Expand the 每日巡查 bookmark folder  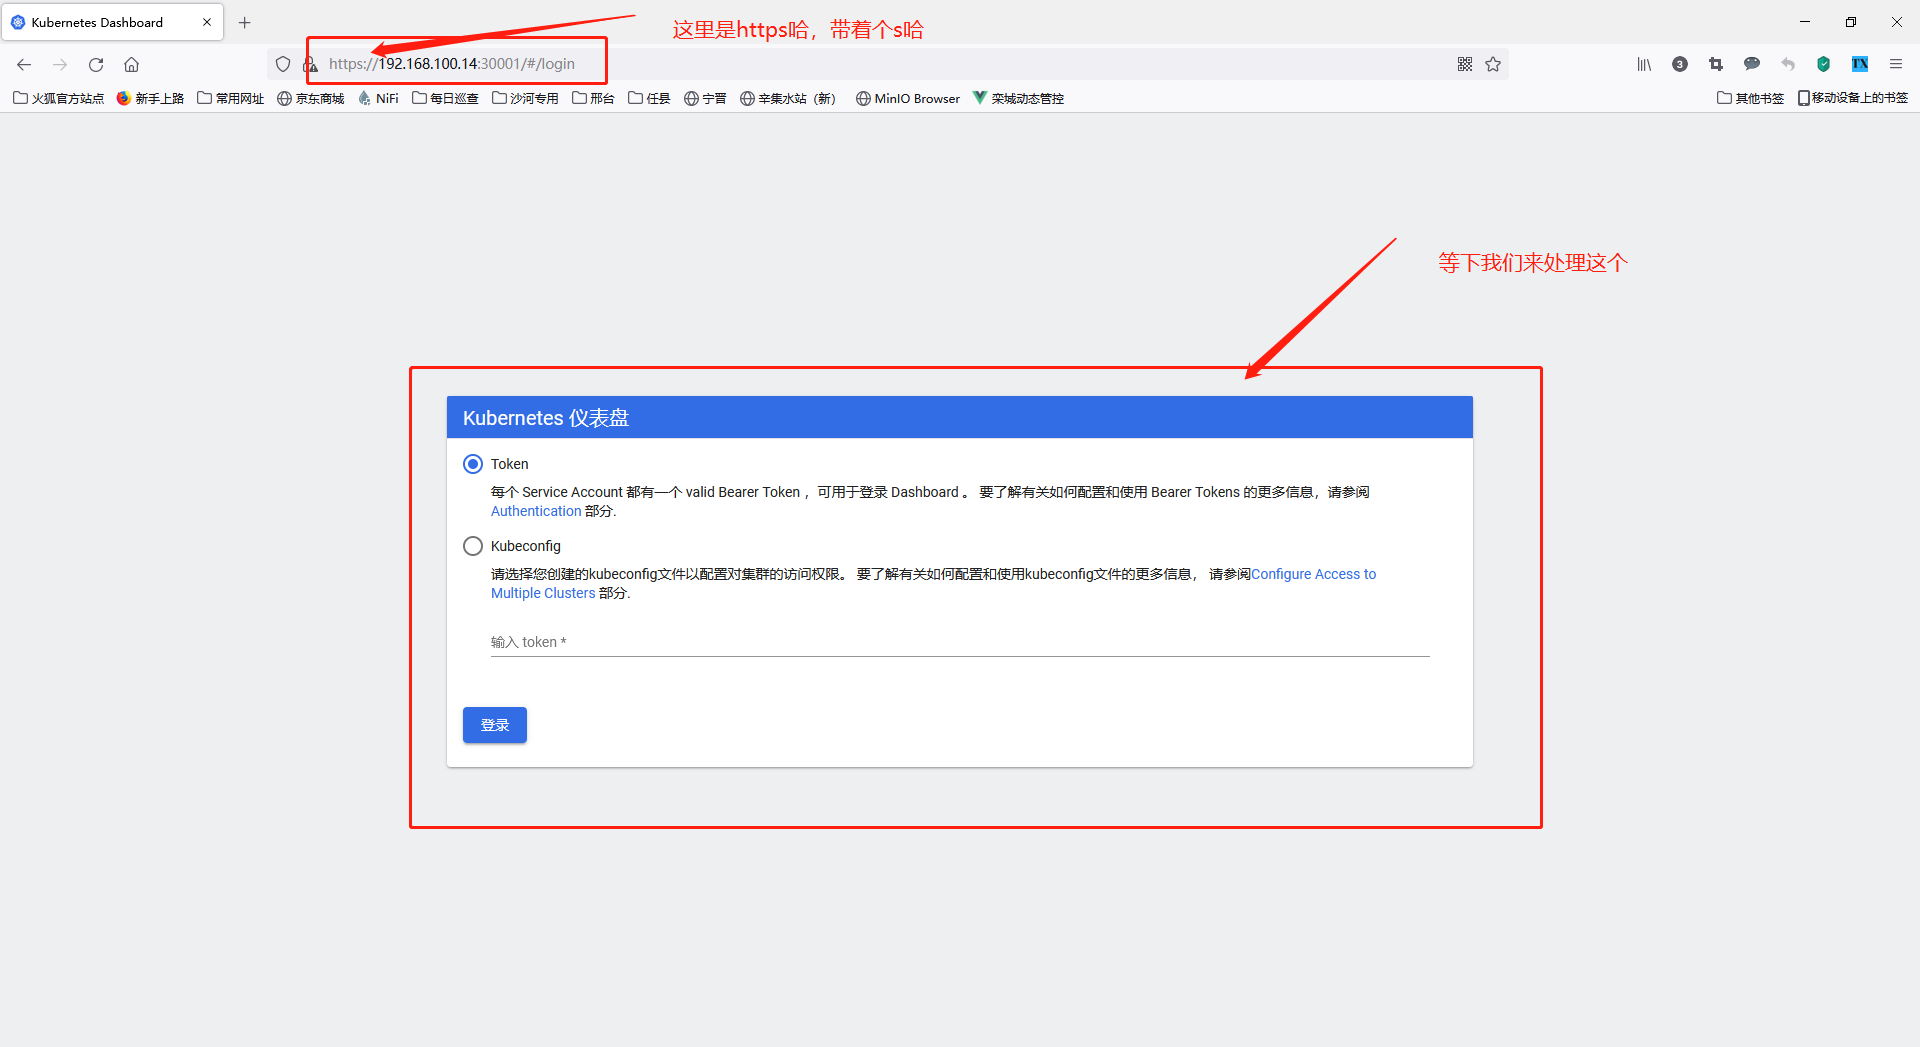pos(446,98)
